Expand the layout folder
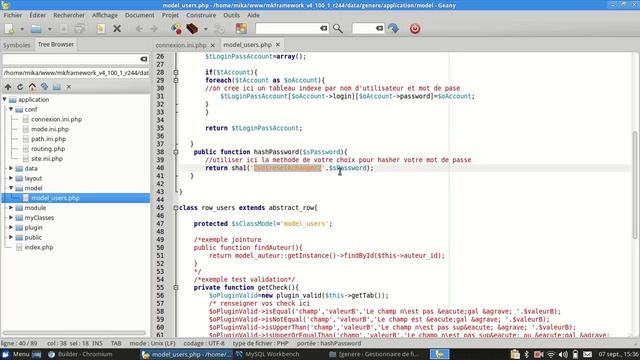 [11, 178]
